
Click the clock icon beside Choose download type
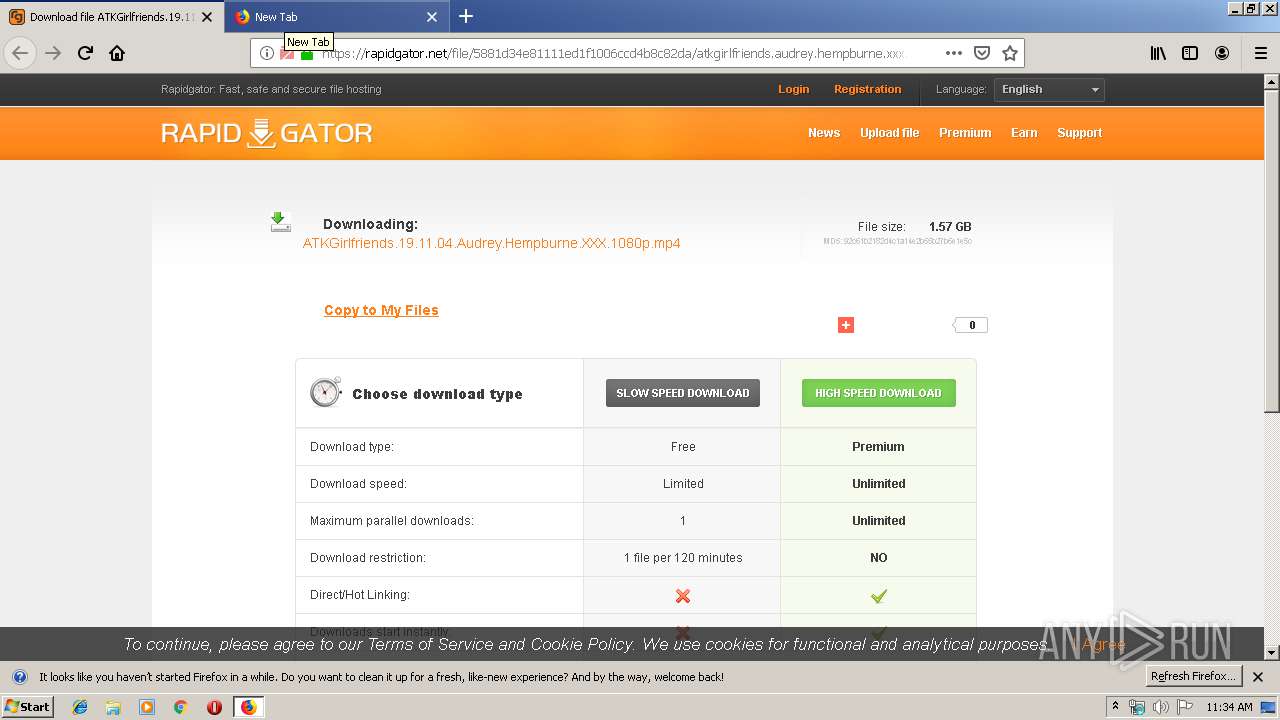click(x=326, y=392)
